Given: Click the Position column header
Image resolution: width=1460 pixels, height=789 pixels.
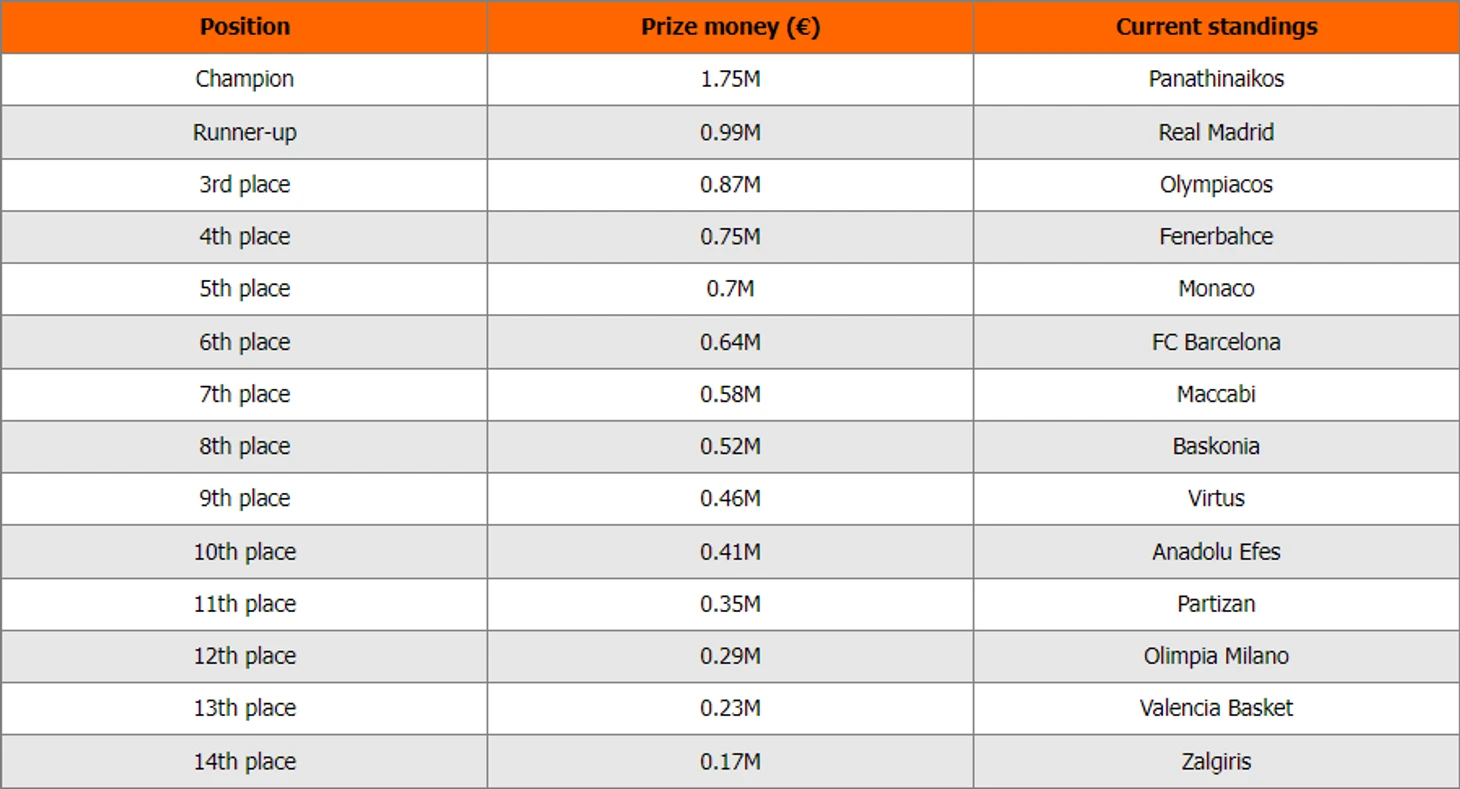Looking at the screenshot, I should click(x=245, y=27).
